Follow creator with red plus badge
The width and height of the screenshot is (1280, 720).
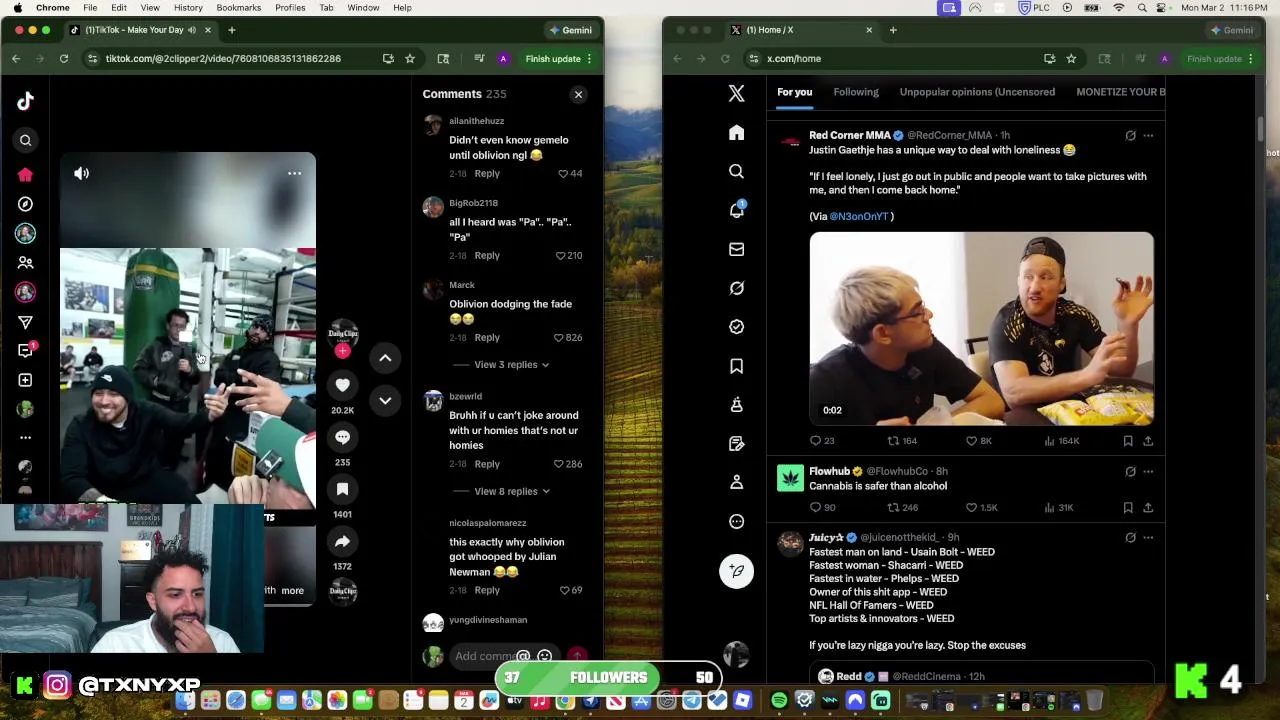[x=342, y=351]
